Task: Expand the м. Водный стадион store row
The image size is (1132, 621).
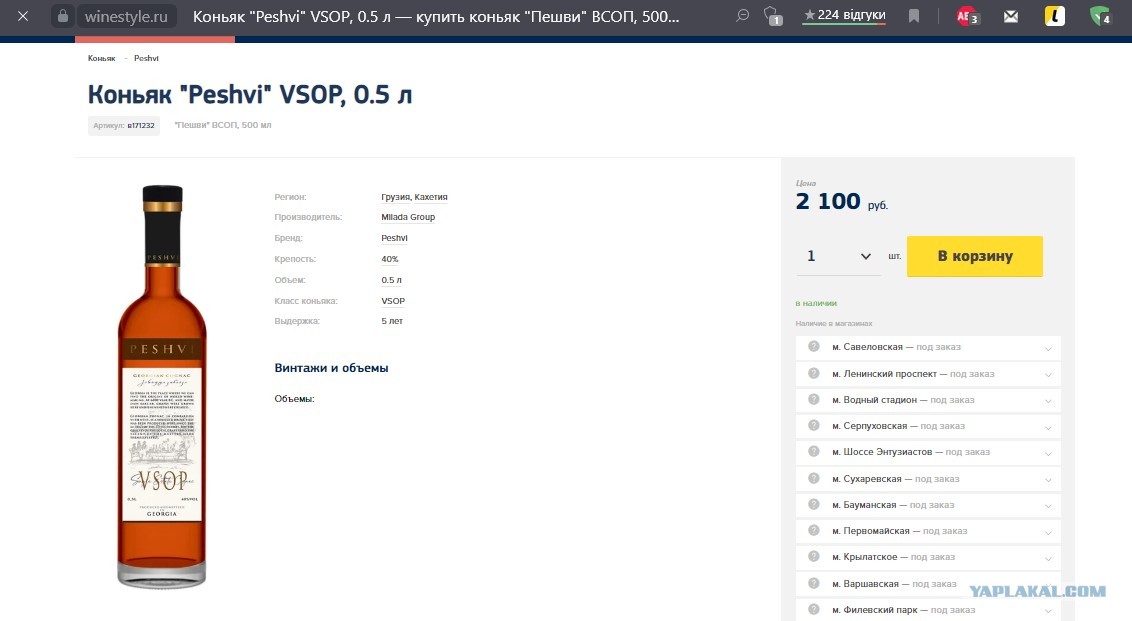Action: pos(928,400)
